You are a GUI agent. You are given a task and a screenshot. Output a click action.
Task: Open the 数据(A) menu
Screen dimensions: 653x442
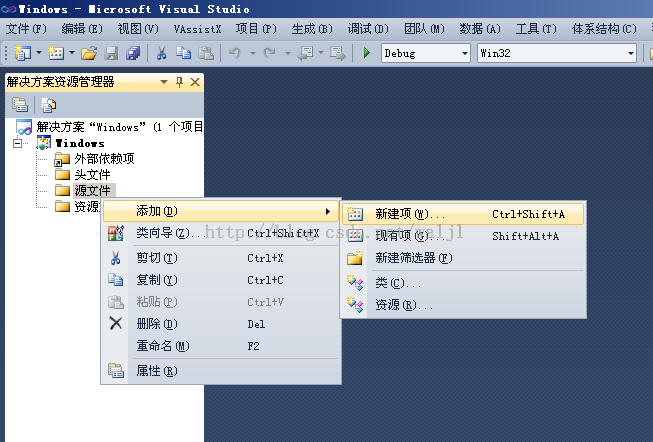coord(480,29)
